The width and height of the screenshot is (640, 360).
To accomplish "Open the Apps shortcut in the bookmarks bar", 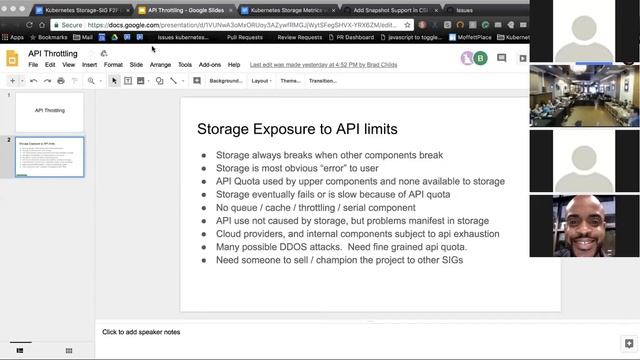I will pyautogui.click(x=13, y=37).
